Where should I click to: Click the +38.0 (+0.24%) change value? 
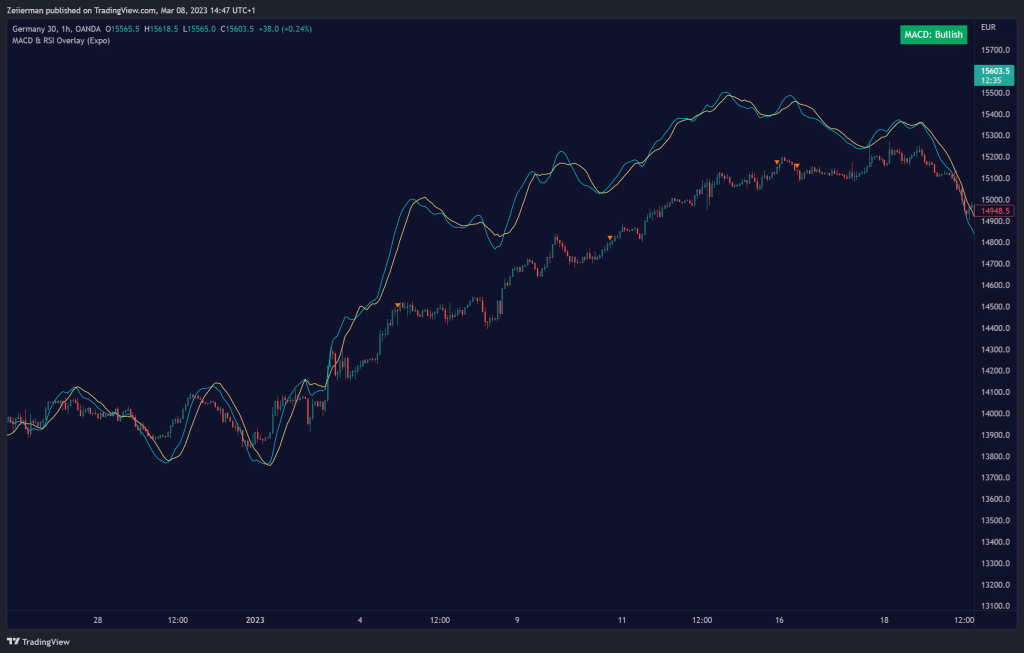point(285,29)
